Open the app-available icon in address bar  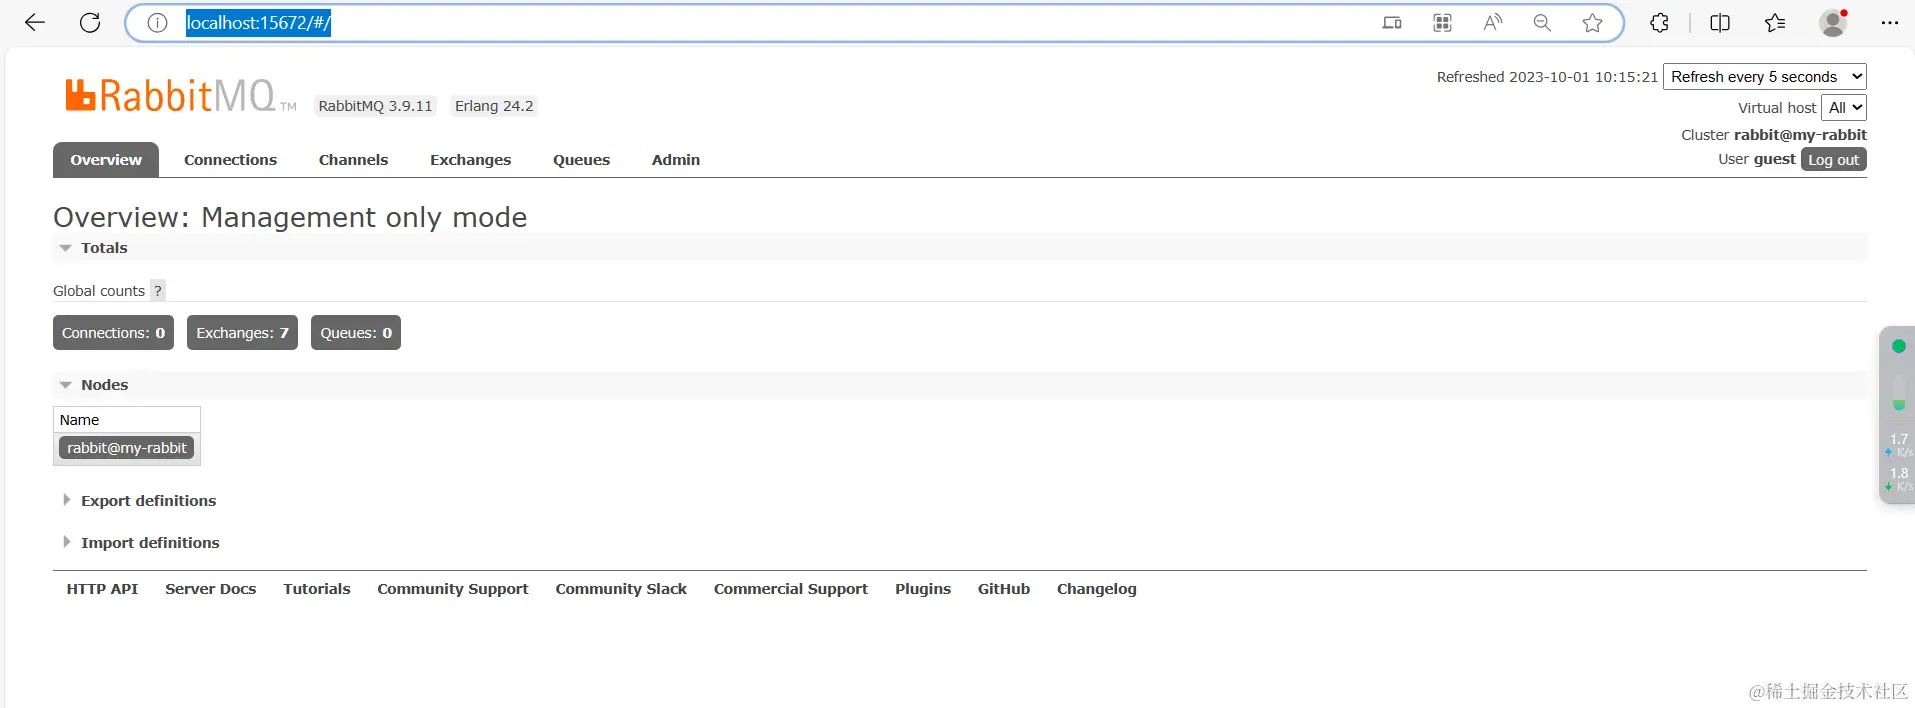click(1392, 23)
